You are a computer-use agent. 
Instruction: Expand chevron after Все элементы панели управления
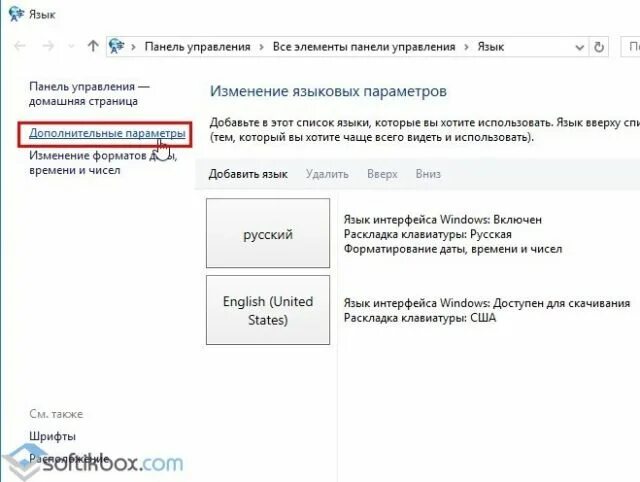[x=466, y=47]
